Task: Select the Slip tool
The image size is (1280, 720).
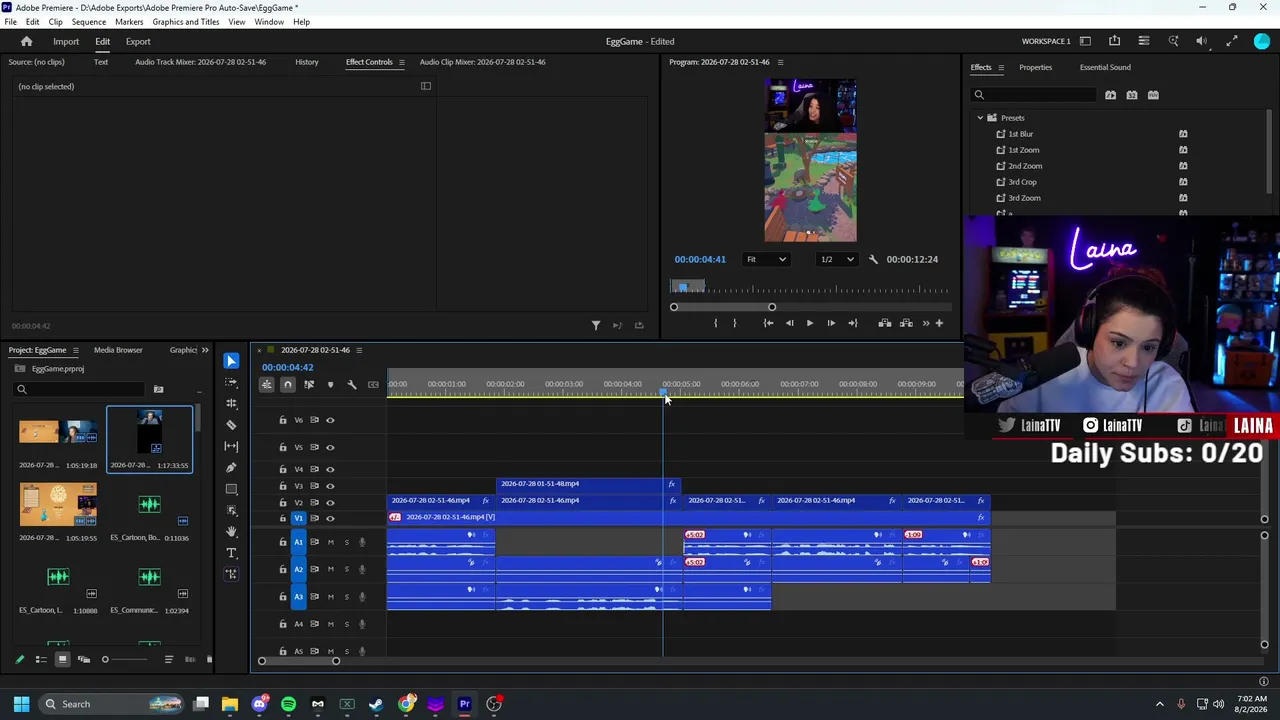Action: 231,446
